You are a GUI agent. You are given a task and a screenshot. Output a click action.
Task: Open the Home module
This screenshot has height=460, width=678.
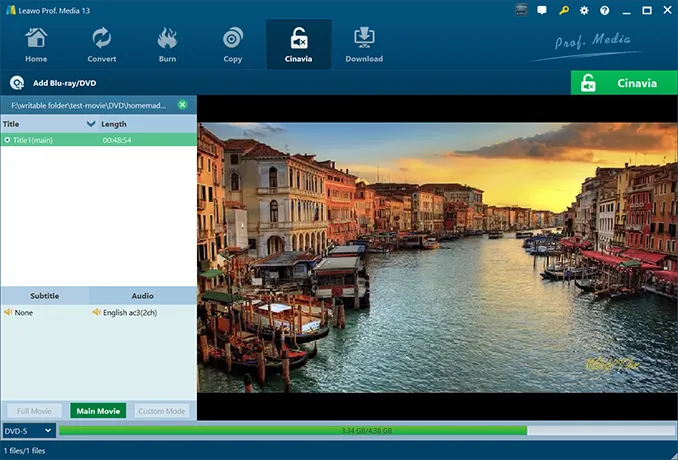36,45
